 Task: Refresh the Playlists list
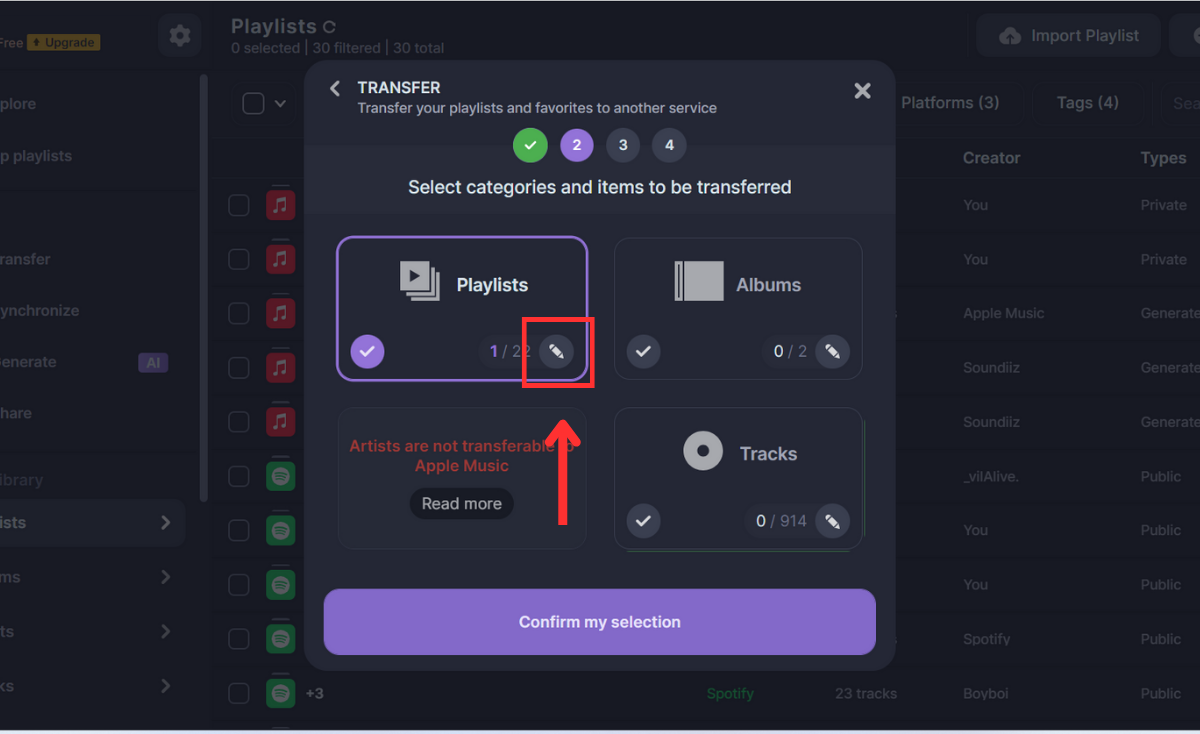click(330, 27)
